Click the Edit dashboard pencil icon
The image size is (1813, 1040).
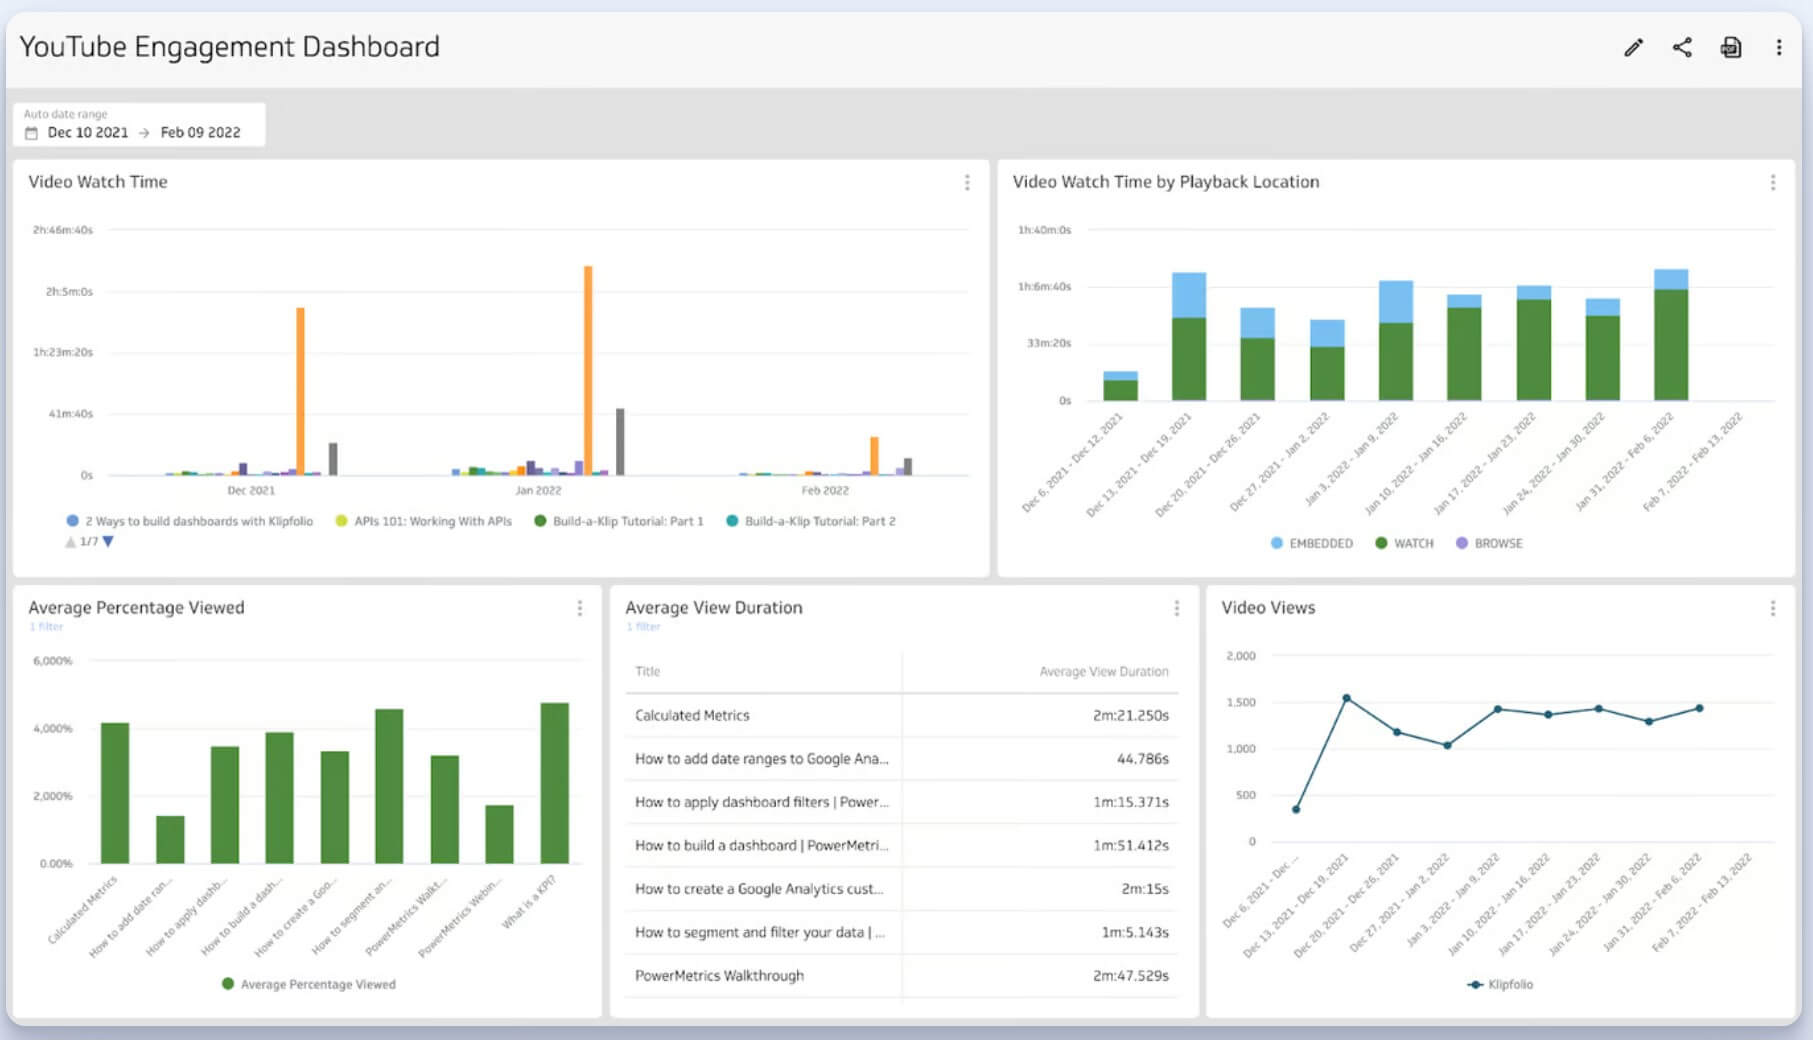coord(1634,47)
